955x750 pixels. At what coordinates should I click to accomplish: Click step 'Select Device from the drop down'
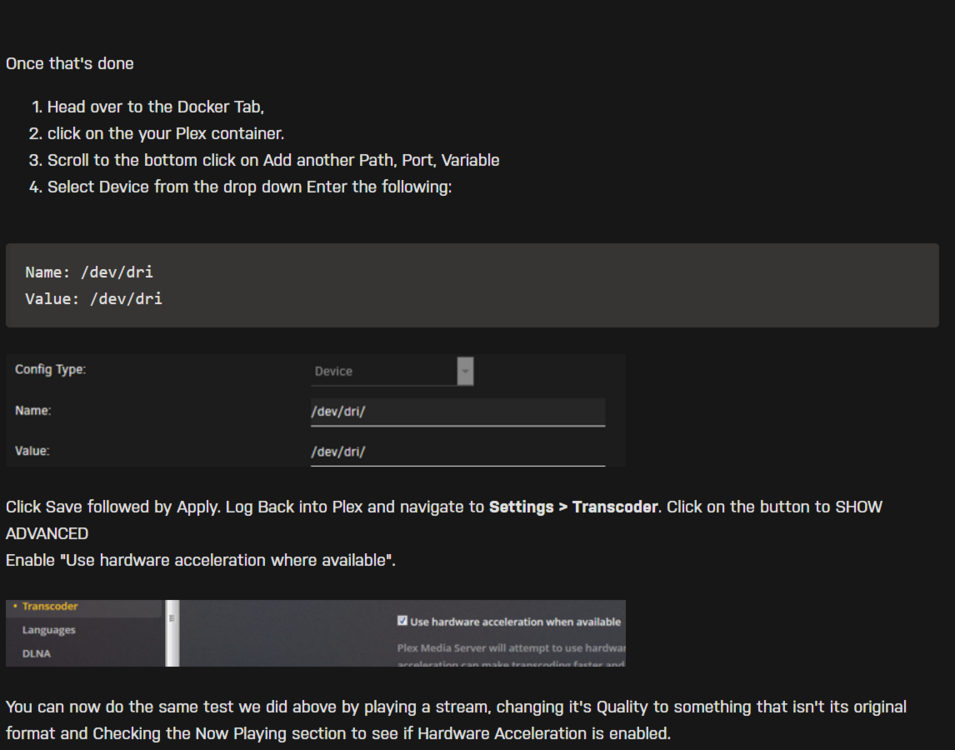250,187
